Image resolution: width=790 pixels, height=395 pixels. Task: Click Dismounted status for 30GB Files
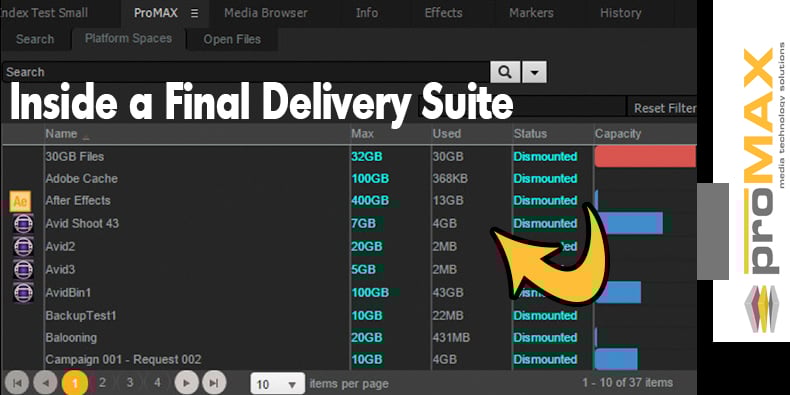click(545, 157)
